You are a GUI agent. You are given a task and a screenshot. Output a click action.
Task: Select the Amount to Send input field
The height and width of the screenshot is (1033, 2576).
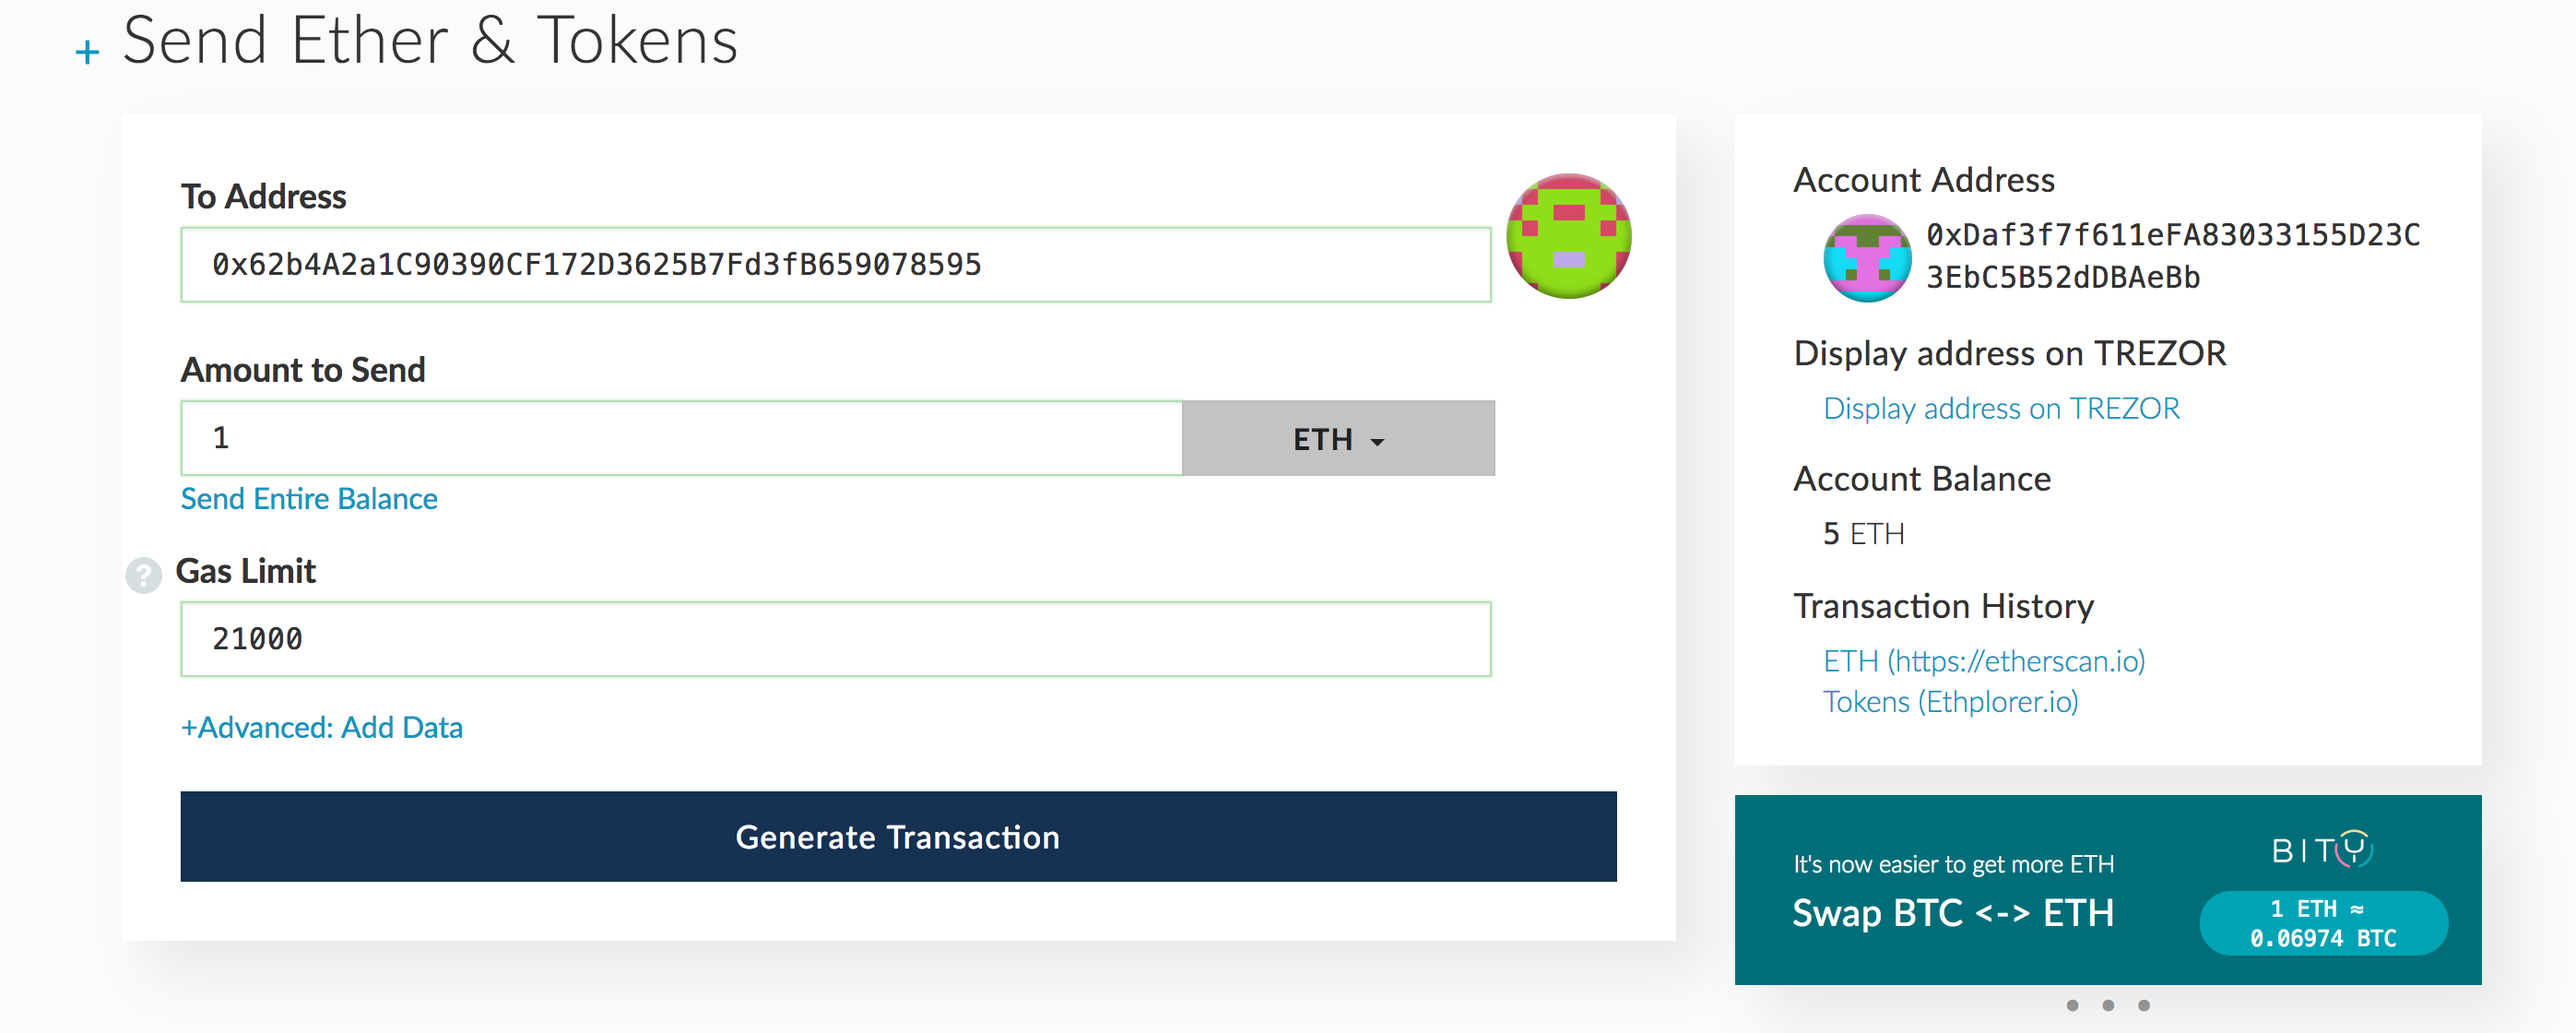pos(681,438)
